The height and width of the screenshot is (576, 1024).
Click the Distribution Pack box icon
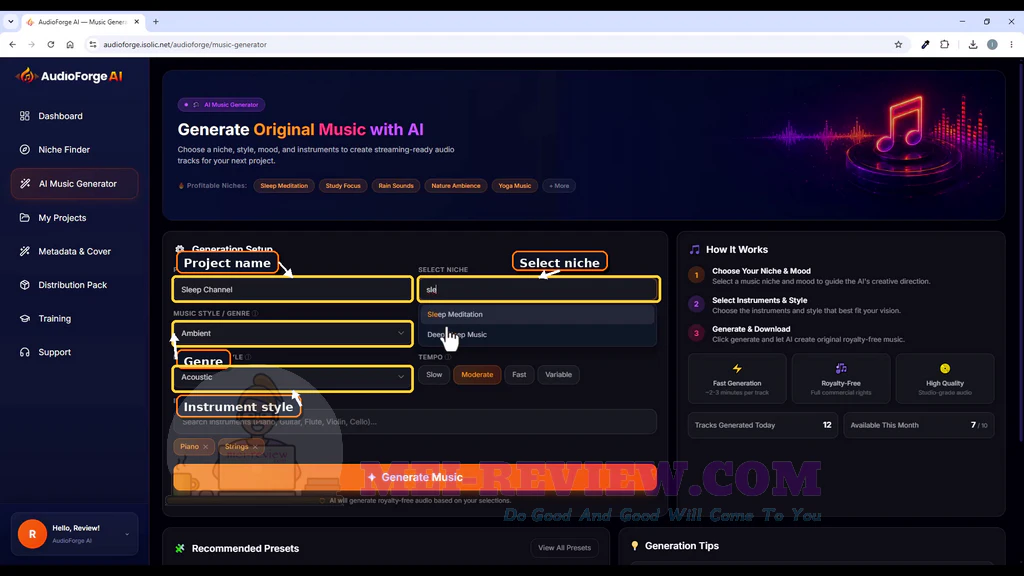25,285
